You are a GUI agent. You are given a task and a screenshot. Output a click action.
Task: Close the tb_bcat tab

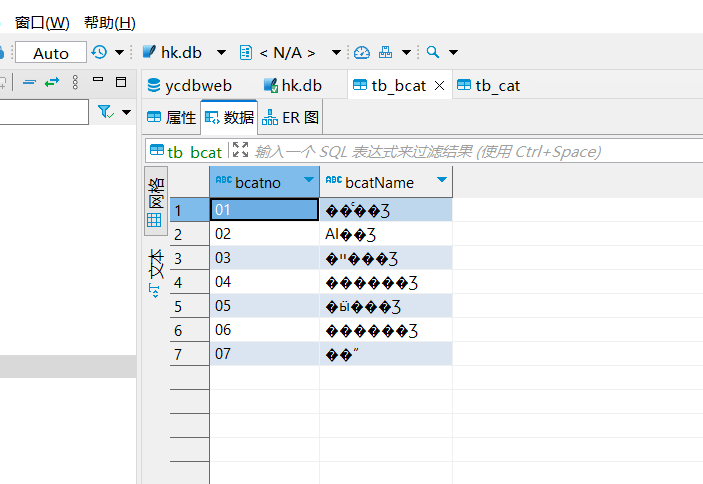[439, 85]
